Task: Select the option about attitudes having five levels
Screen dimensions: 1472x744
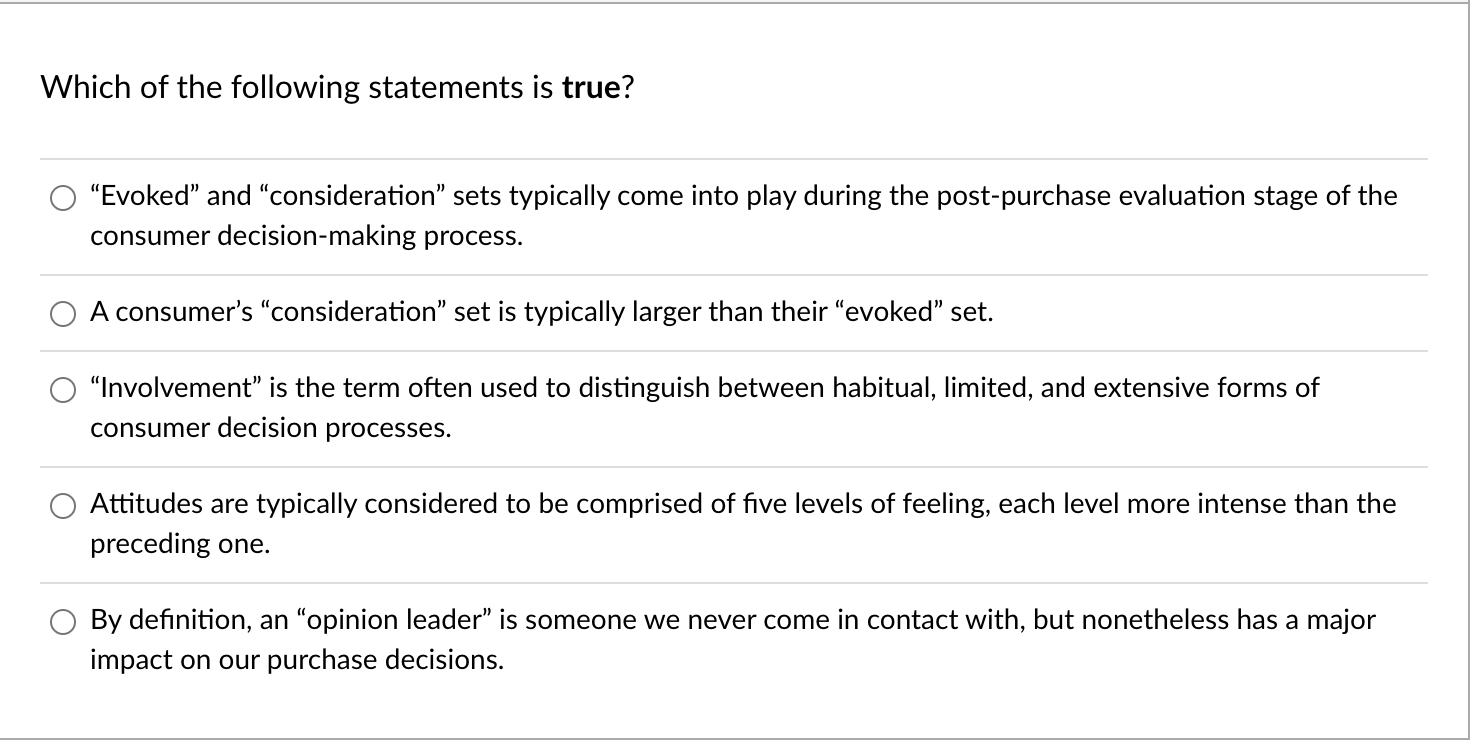Action: [x=62, y=505]
